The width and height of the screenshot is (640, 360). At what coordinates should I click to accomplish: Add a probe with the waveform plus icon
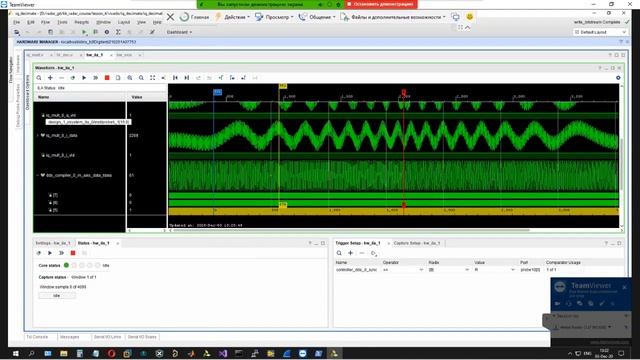pos(50,78)
